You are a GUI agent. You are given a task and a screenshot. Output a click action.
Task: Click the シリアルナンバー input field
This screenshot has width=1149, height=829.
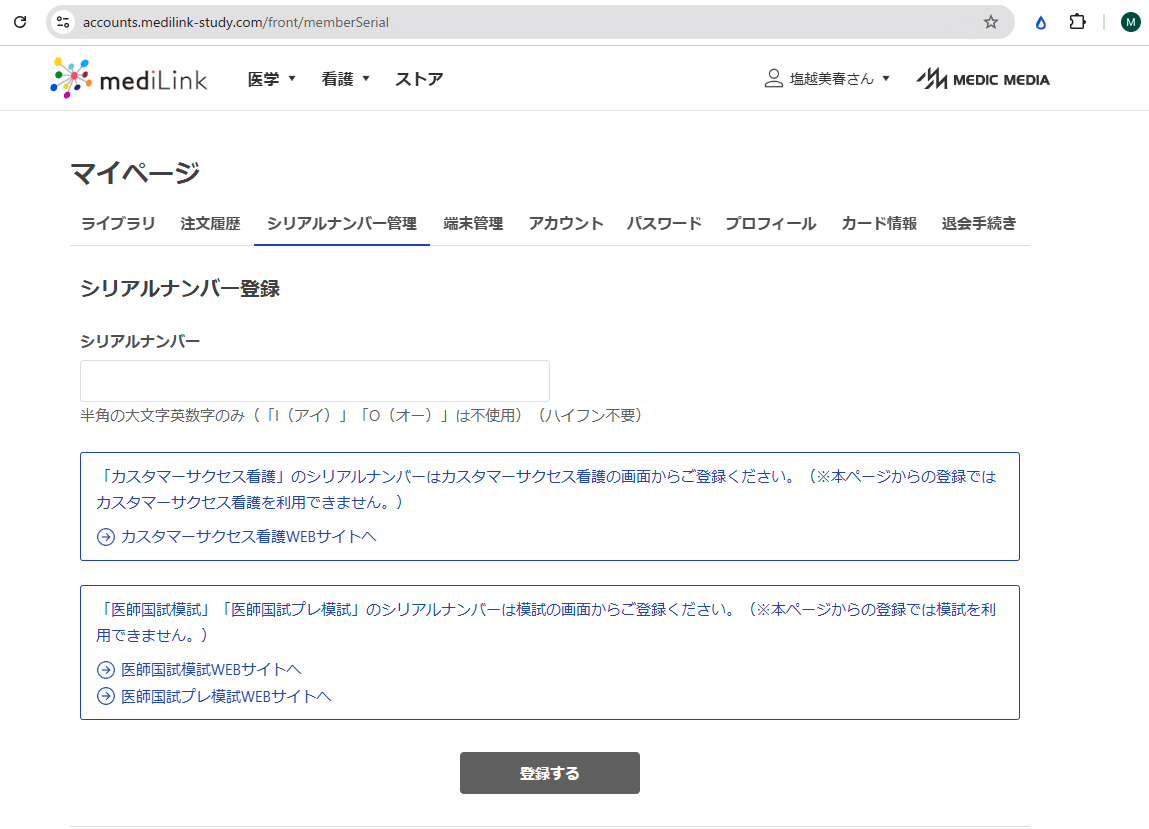315,381
